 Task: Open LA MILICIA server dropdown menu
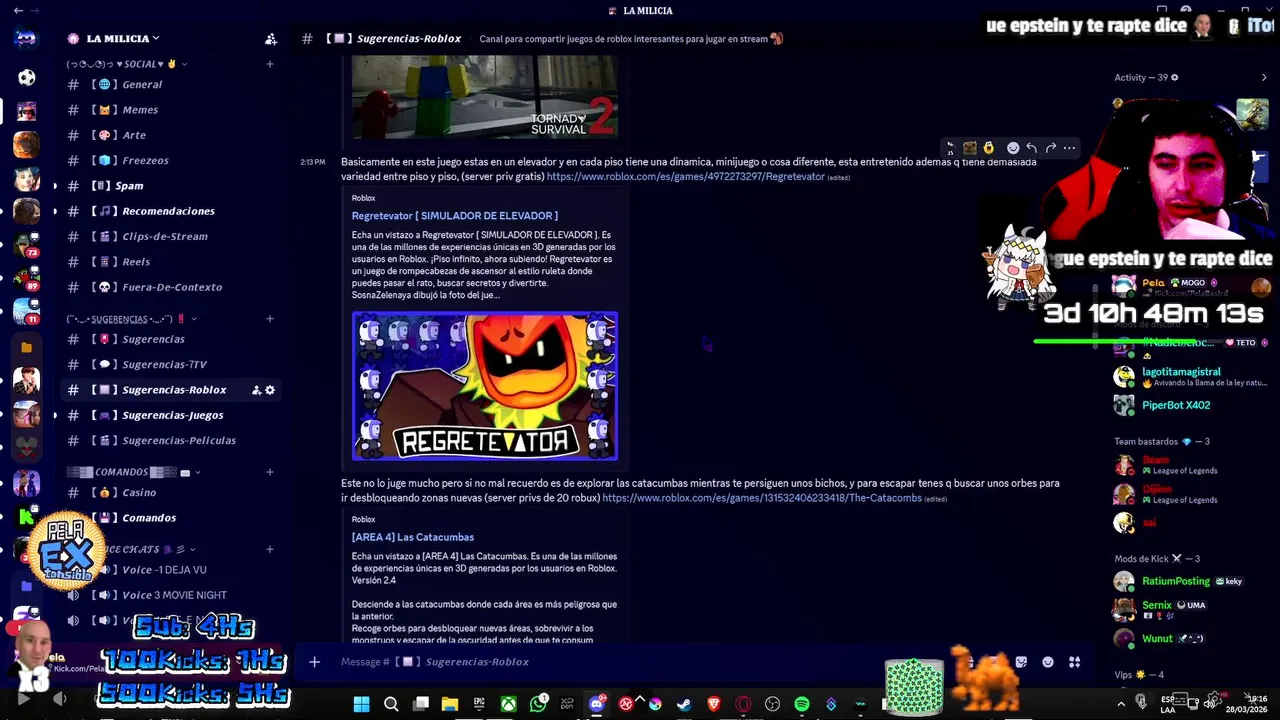pyautogui.click(x=123, y=38)
